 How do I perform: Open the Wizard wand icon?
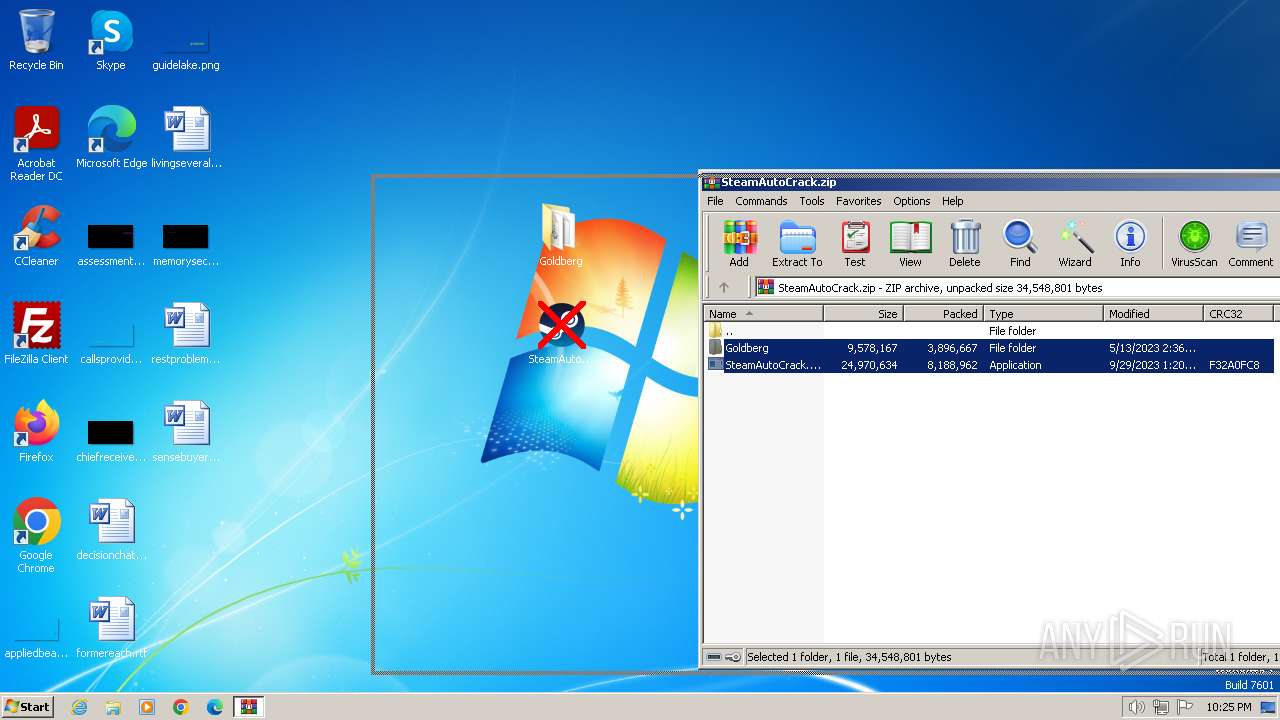click(x=1075, y=244)
